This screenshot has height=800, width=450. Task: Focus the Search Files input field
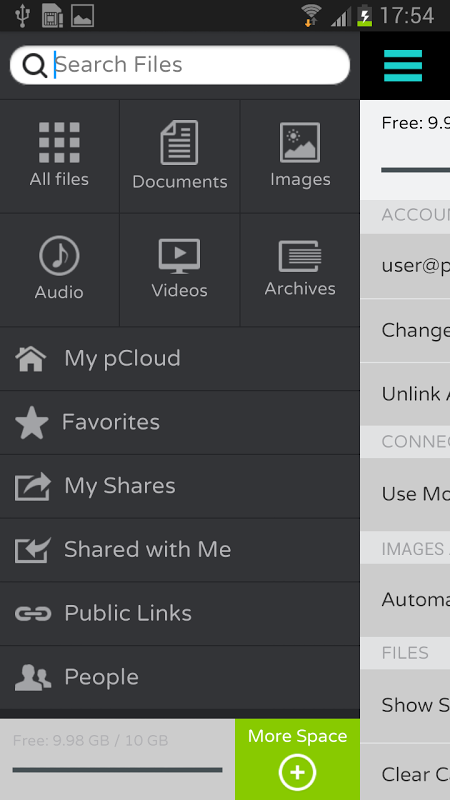[180, 65]
